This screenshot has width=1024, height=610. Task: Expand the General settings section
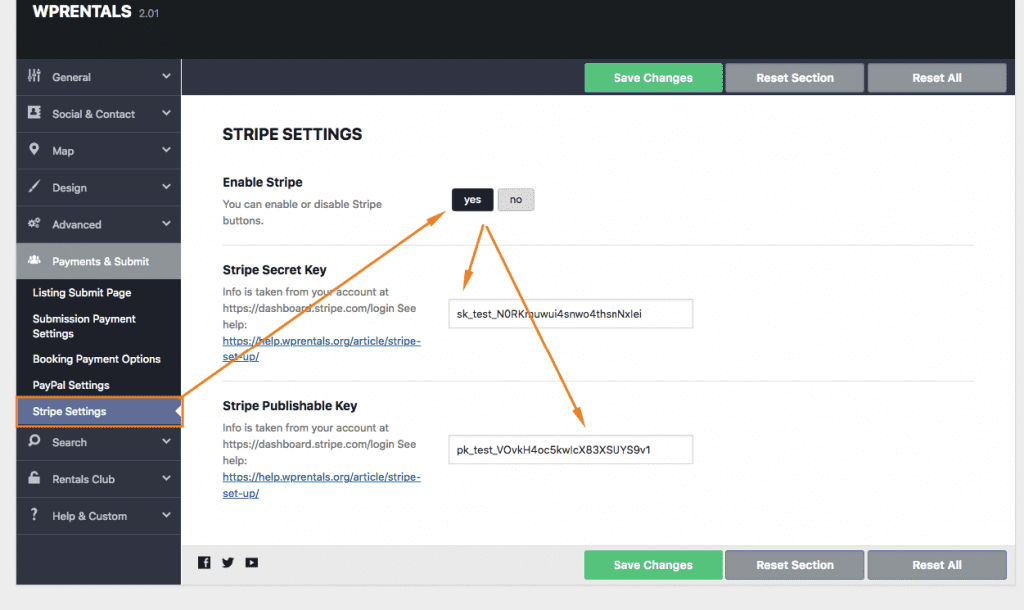(167, 77)
